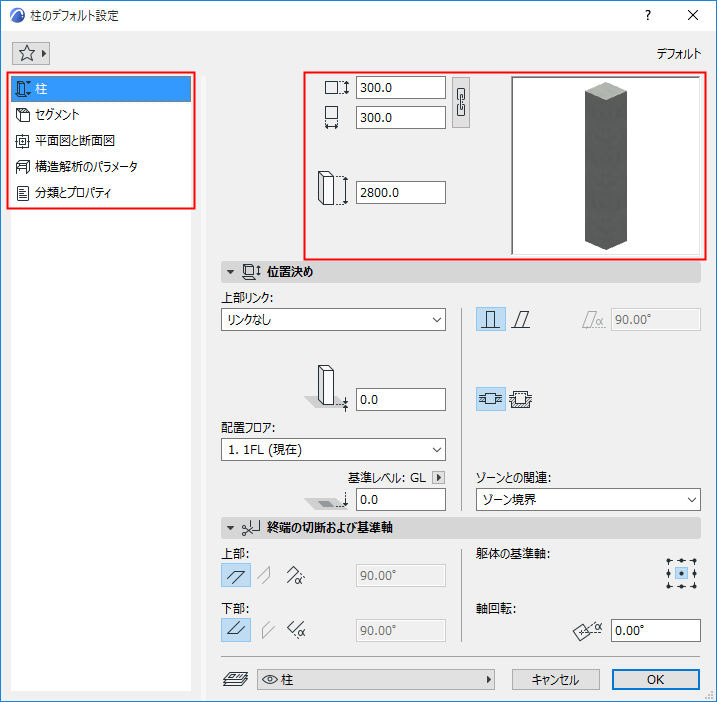Click the キャンセル button
Viewport: 717px width, 702px height.
(556, 680)
